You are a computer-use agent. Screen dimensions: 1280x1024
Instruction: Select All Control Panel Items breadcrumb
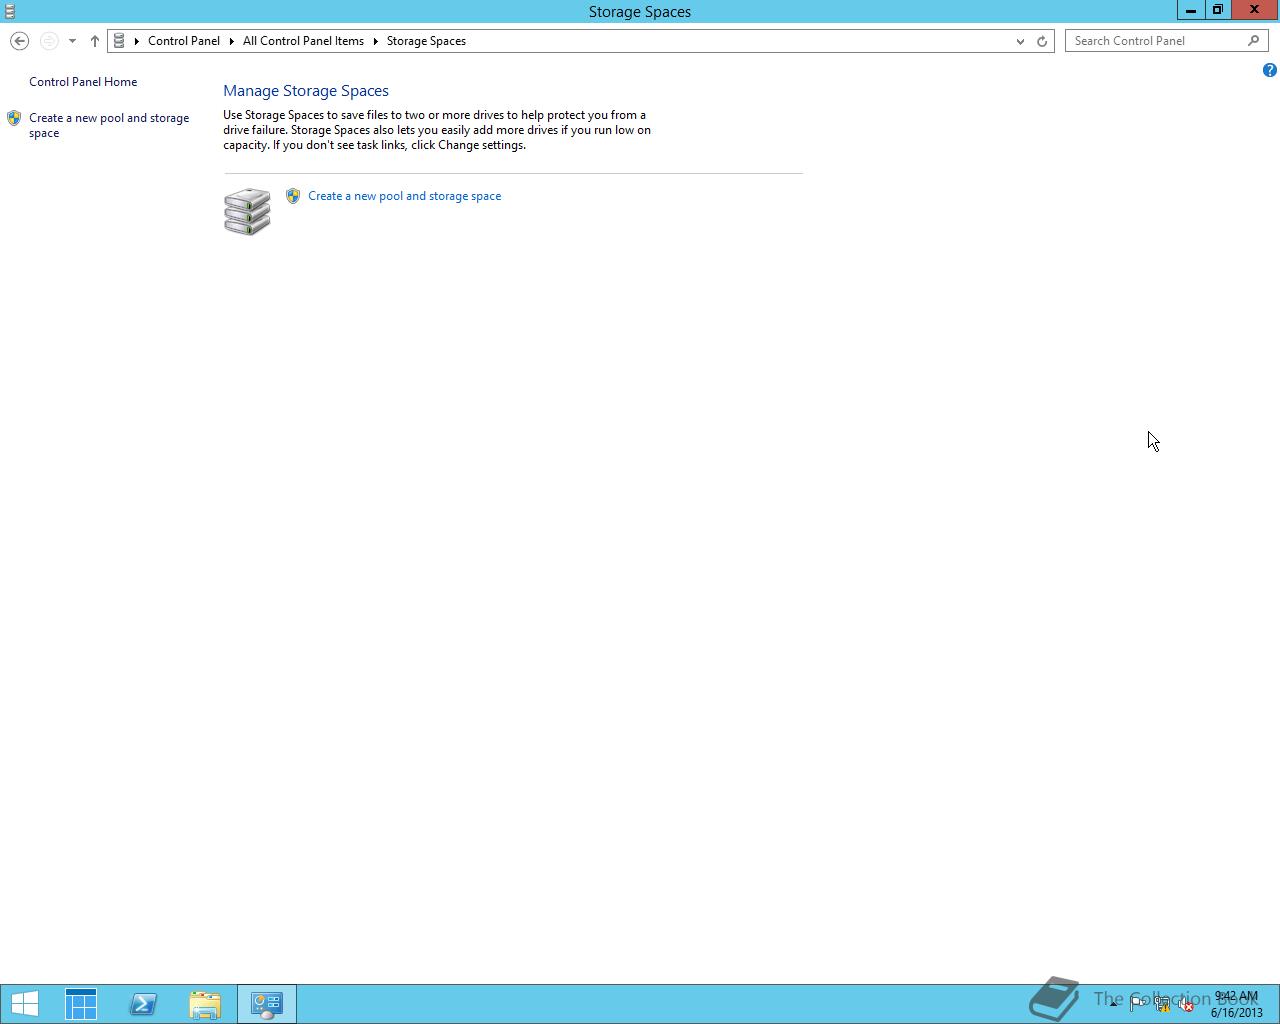[303, 41]
